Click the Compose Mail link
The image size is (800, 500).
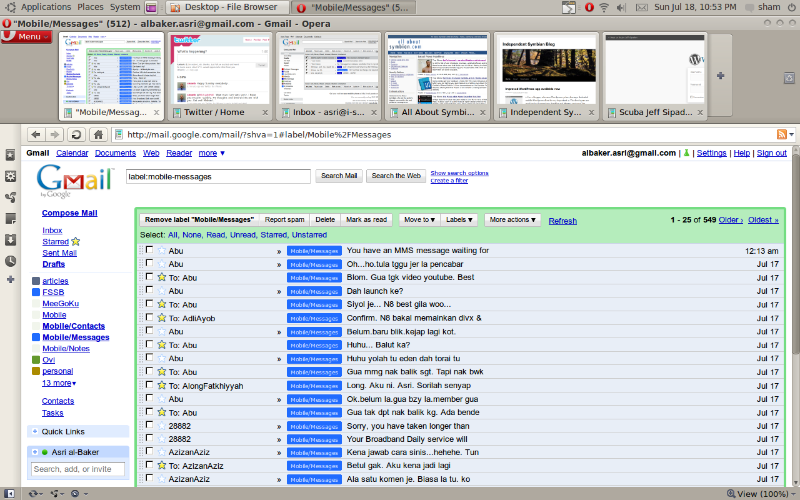[69, 213]
